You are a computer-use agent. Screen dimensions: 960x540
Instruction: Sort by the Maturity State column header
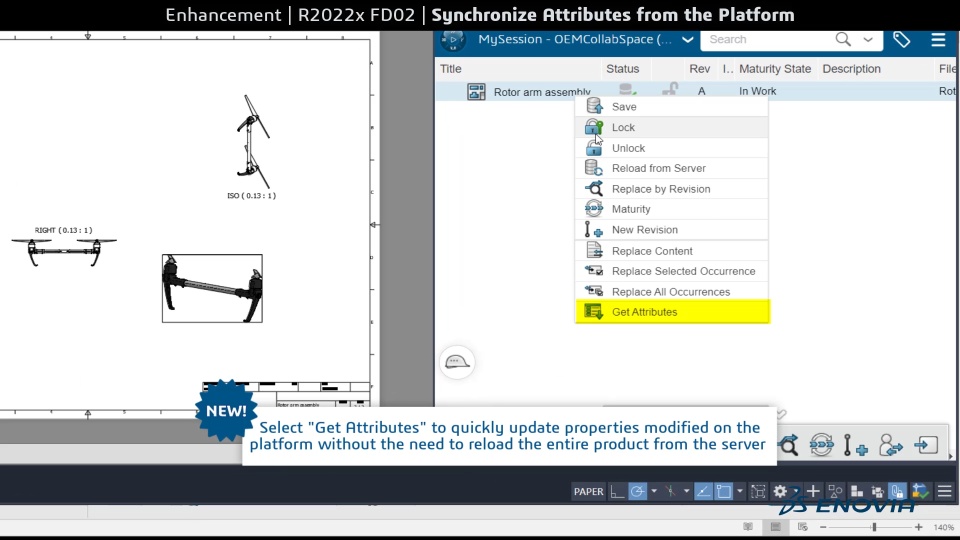coord(775,69)
